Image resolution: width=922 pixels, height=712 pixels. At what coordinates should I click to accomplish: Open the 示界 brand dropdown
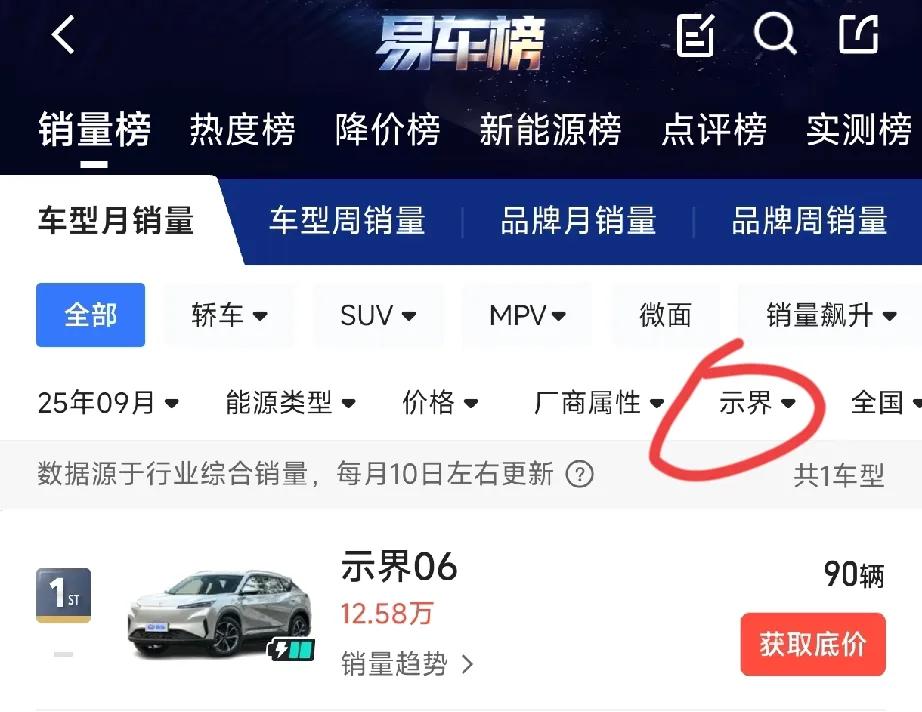coord(757,403)
